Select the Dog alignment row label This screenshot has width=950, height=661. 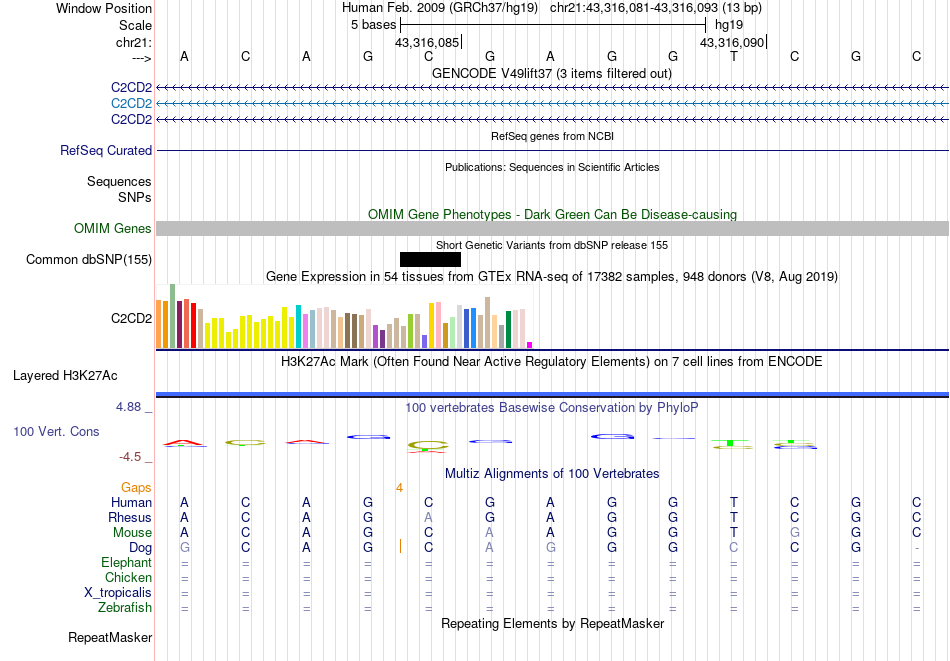141,548
